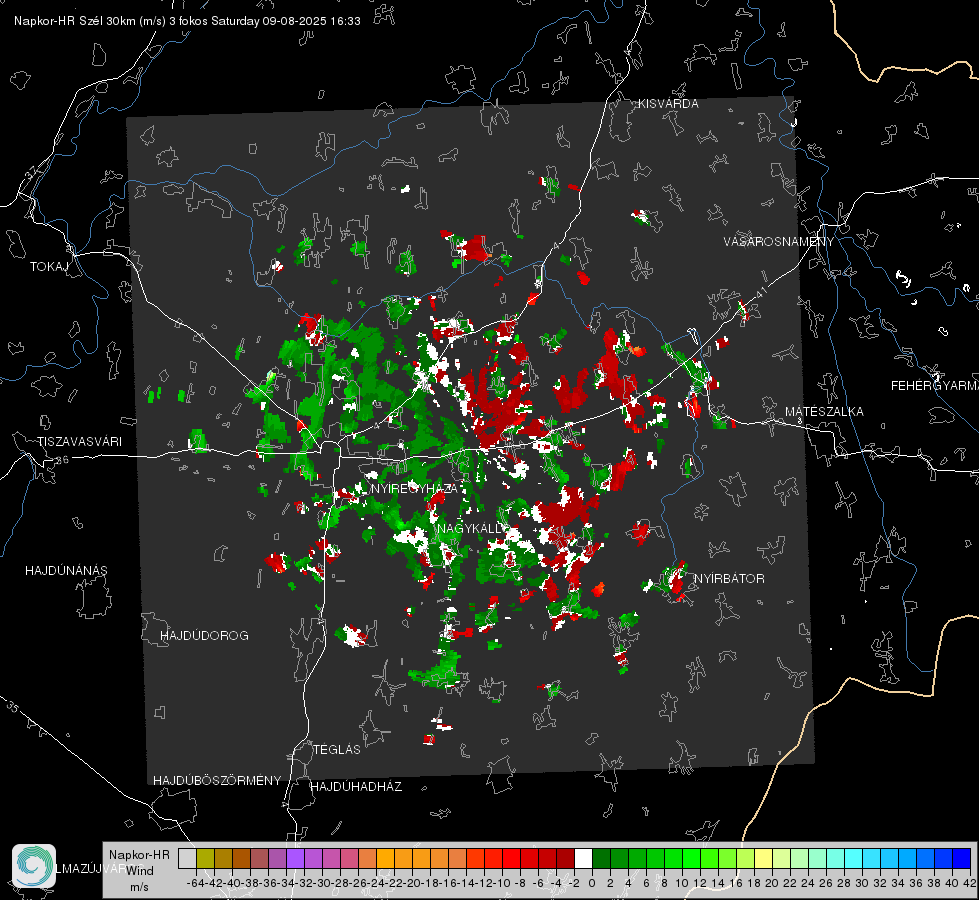This screenshot has height=900, width=979.
Task: Select the TOKAJ label on the map
Action: (x=49, y=267)
